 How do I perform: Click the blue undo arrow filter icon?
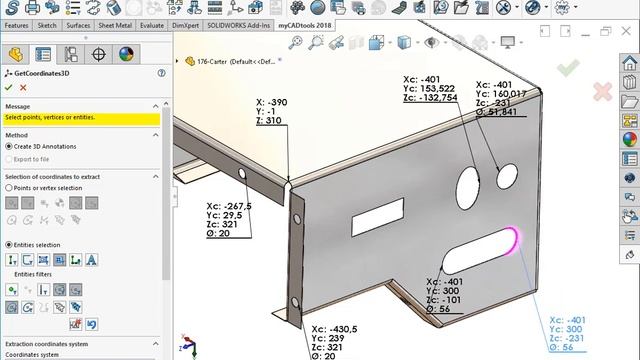(91, 324)
